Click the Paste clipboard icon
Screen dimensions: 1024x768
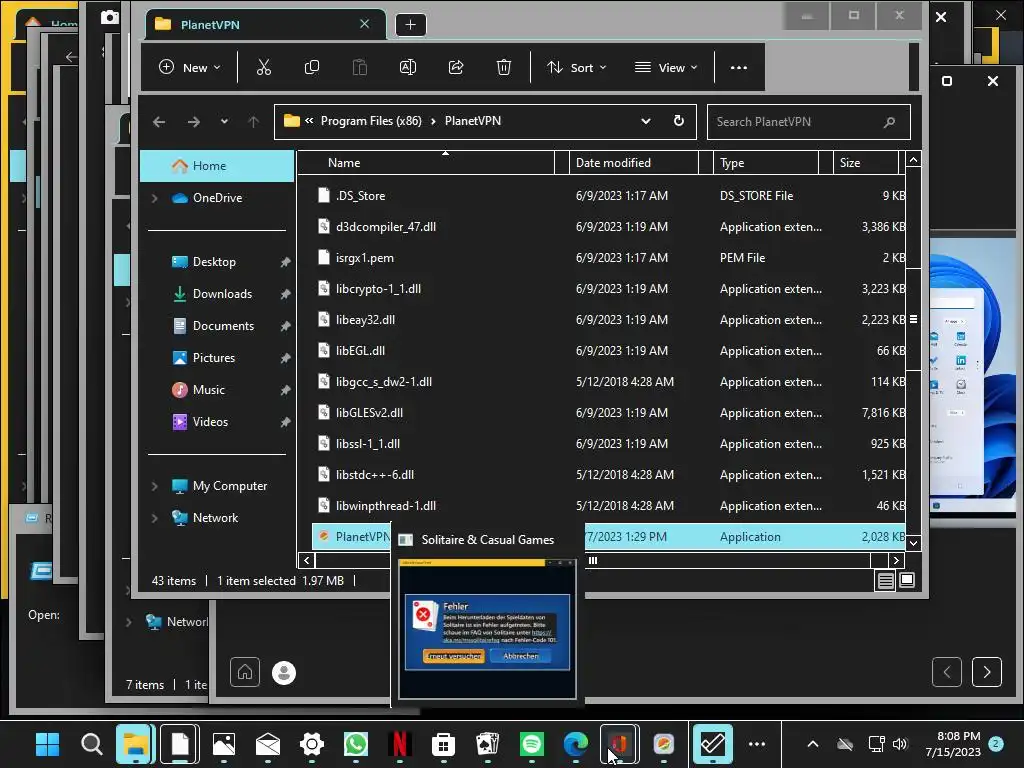point(360,67)
